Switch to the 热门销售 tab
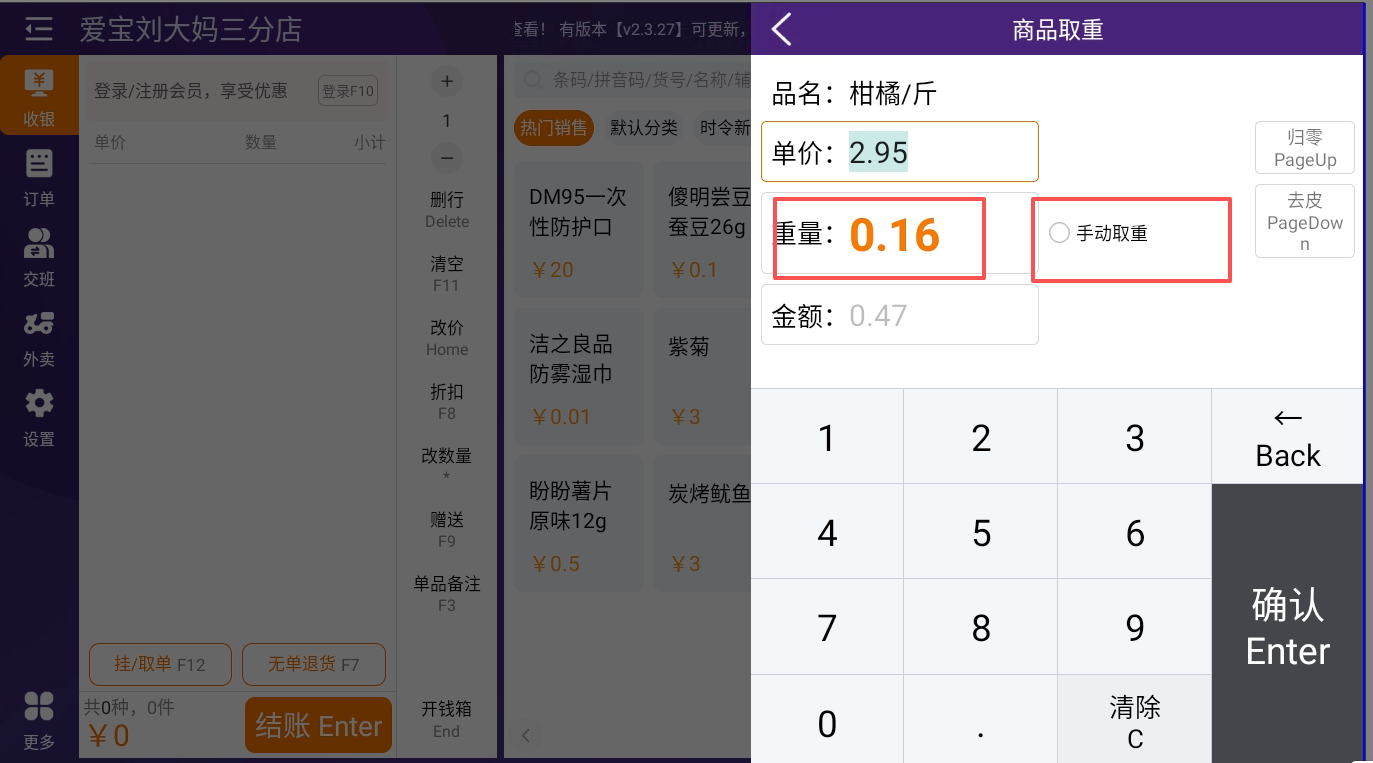 (553, 127)
